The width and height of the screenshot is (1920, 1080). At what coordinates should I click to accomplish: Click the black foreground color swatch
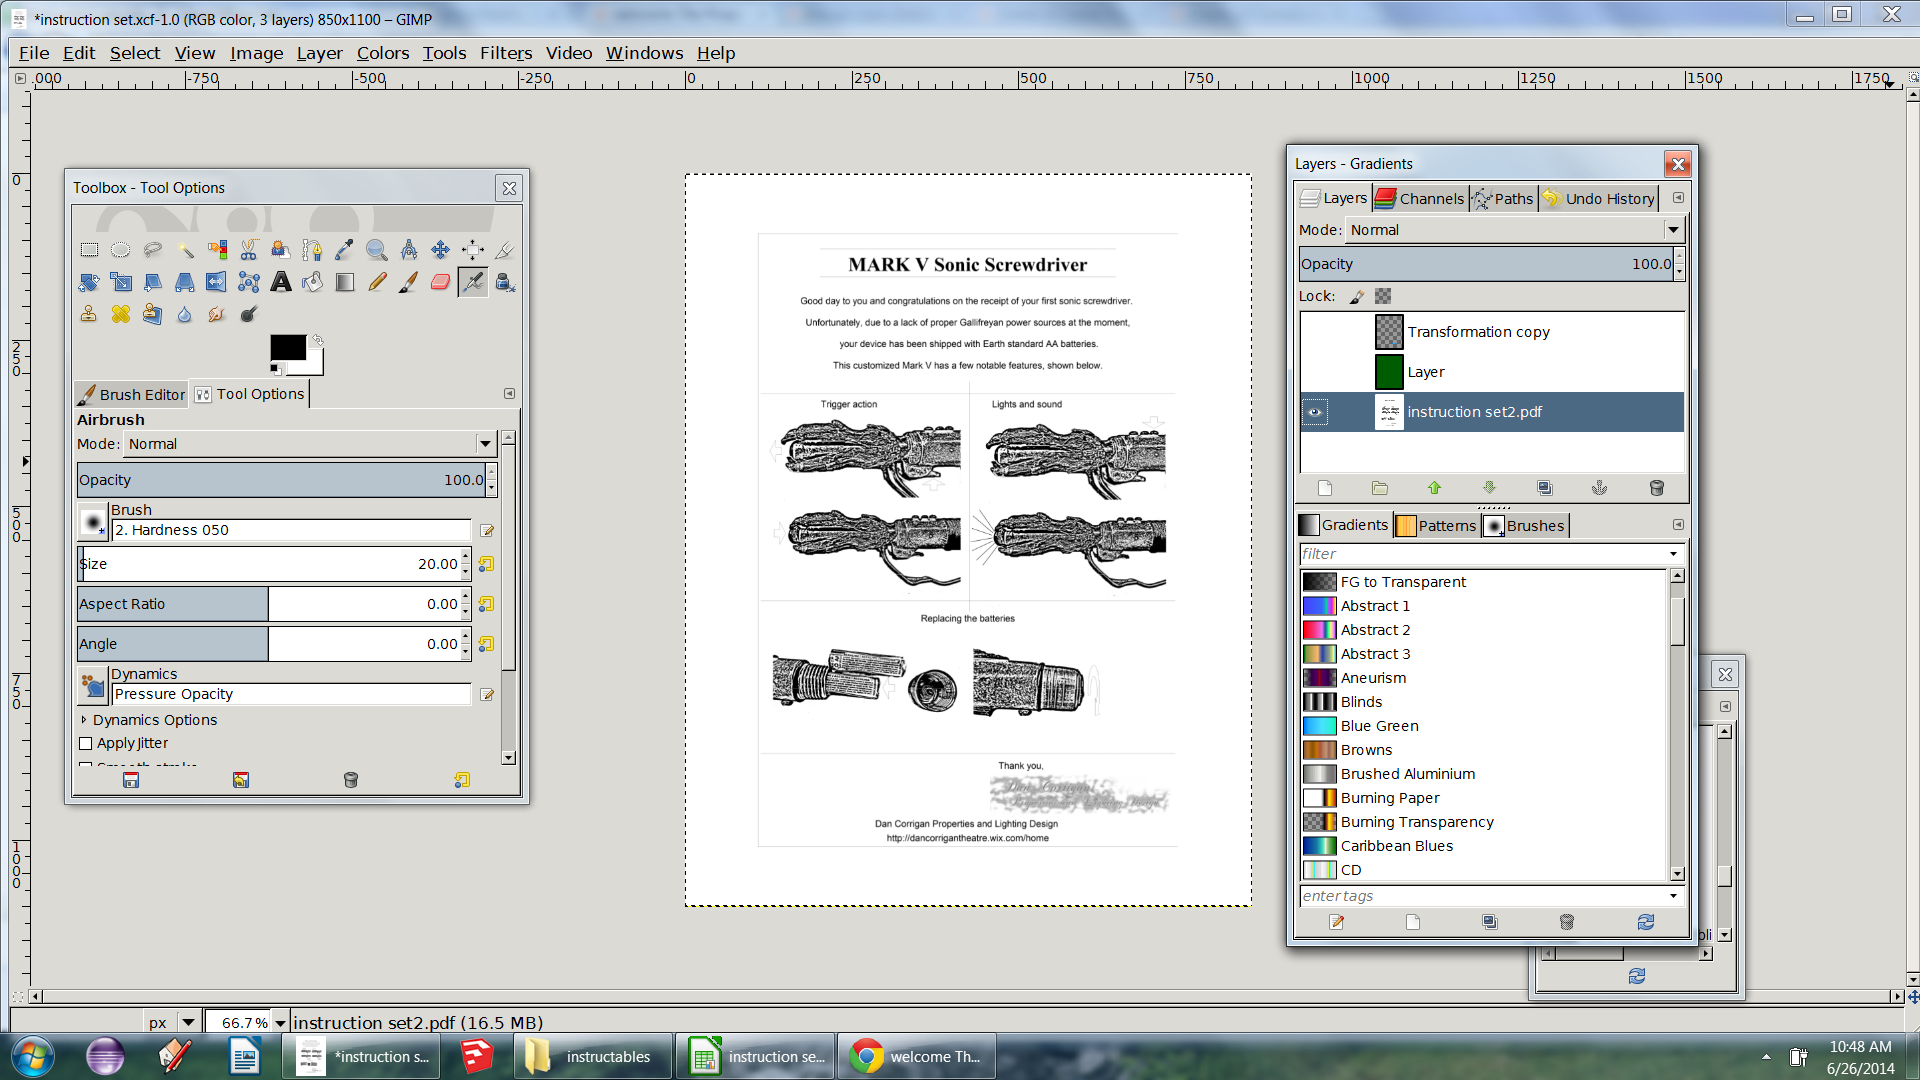pos(287,347)
